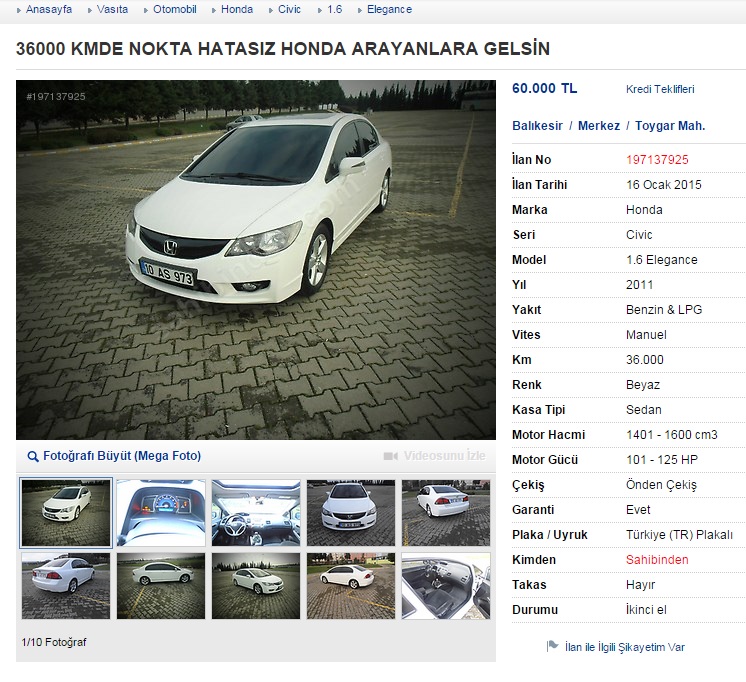Click the flag icon for ad complaint
The width and height of the screenshot is (746, 682).
(552, 646)
